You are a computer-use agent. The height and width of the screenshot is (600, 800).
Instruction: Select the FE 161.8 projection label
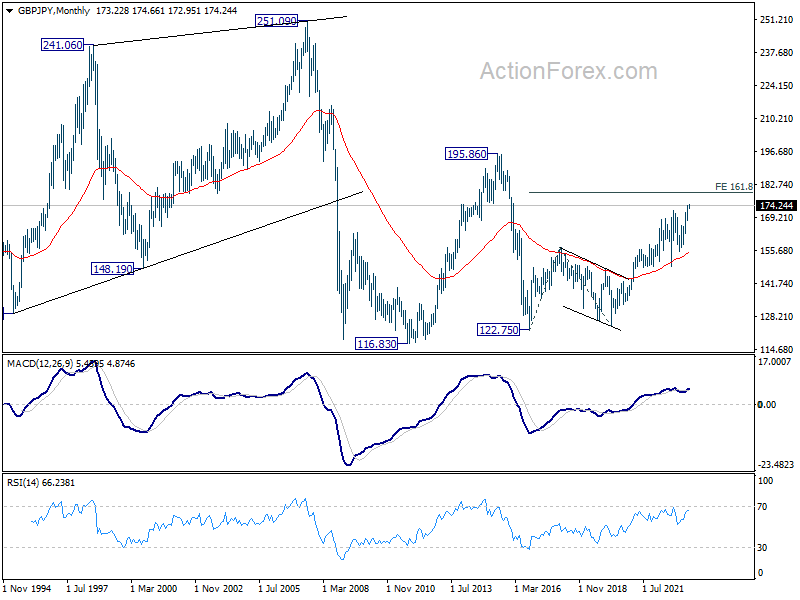(x=734, y=187)
